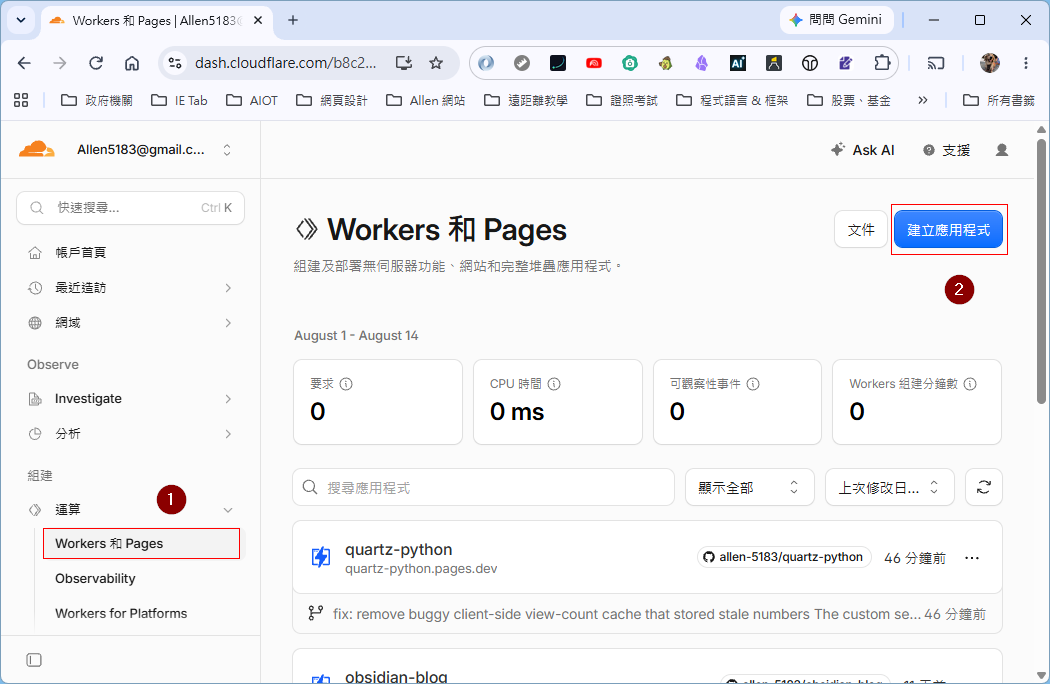View site information icon in address bar
Image resolution: width=1050 pixels, height=684 pixels.
(175, 63)
